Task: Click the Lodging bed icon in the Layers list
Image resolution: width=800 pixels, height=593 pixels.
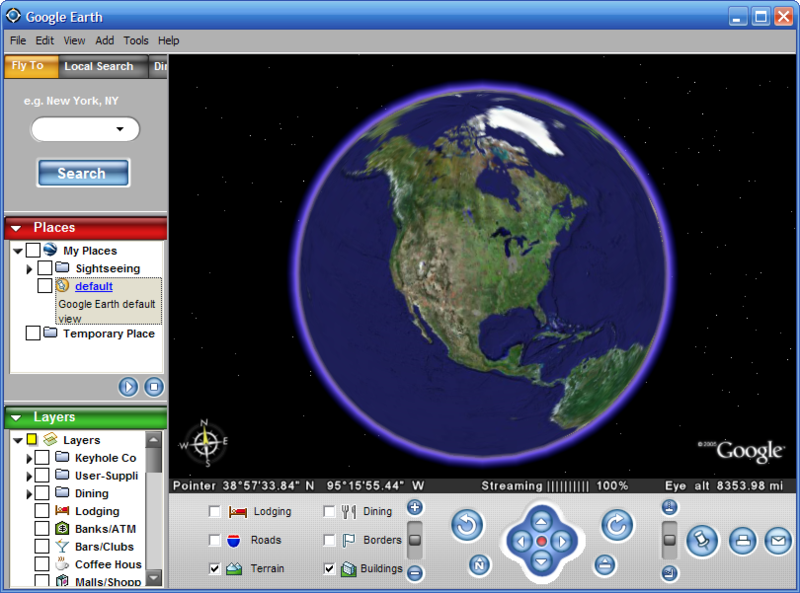Action: (x=62, y=510)
